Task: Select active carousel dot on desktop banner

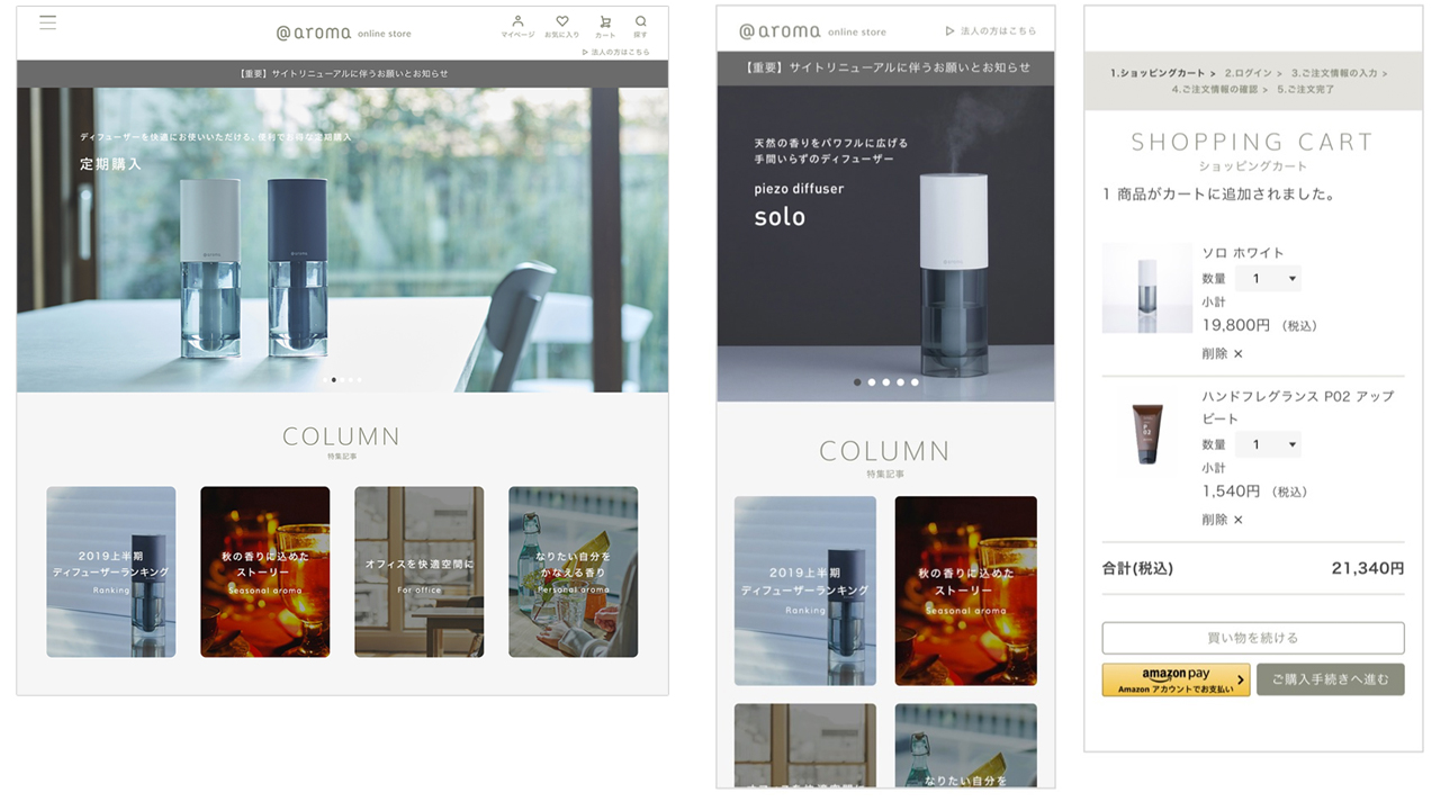Action: 334,380
